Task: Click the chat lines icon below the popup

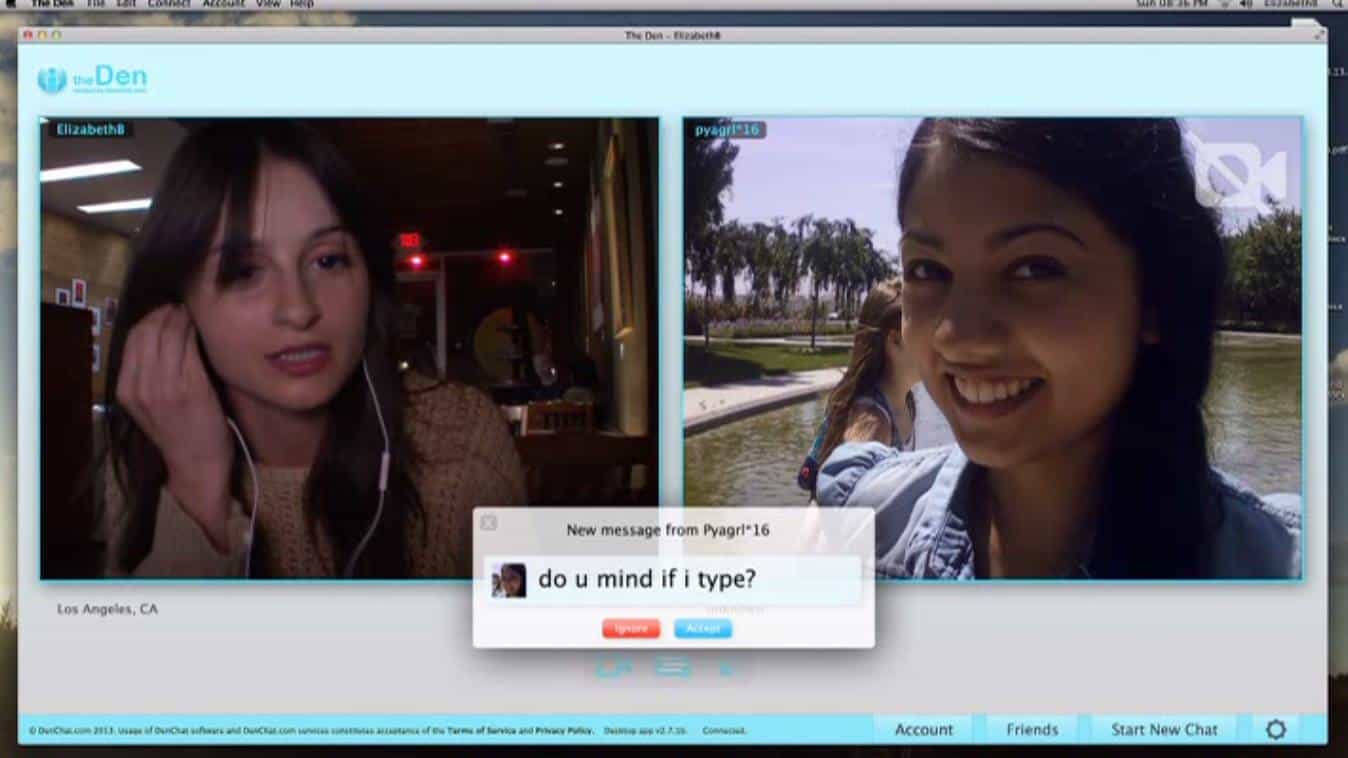Action: [673, 666]
